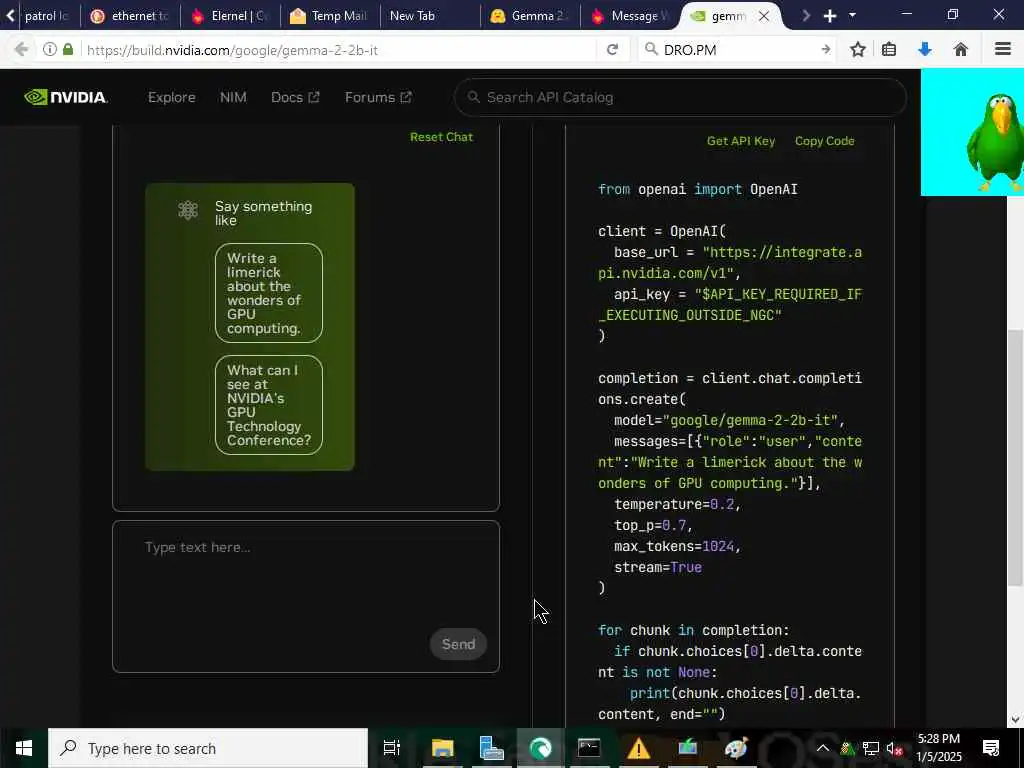Open the NIM menu item

point(233,97)
